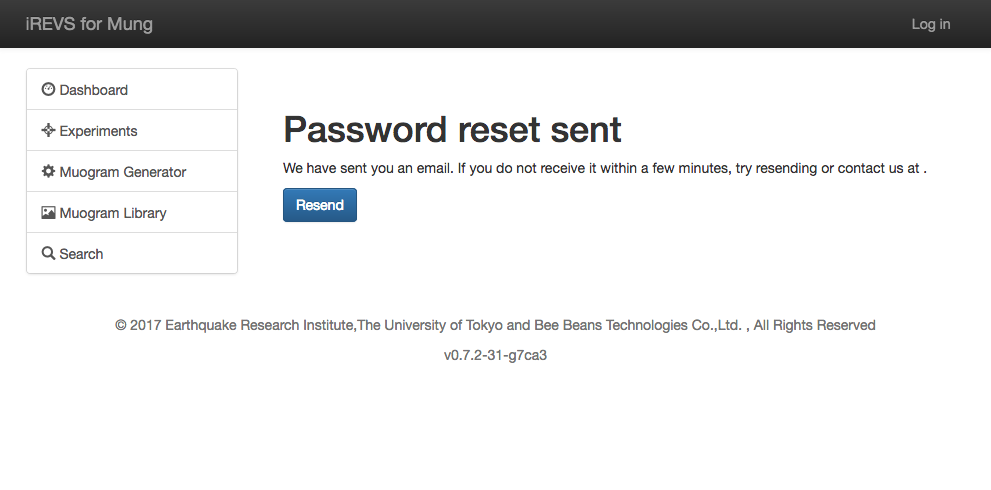Click the Search magnifying glass icon
This screenshot has height=490, width=991.
[x=48, y=253]
